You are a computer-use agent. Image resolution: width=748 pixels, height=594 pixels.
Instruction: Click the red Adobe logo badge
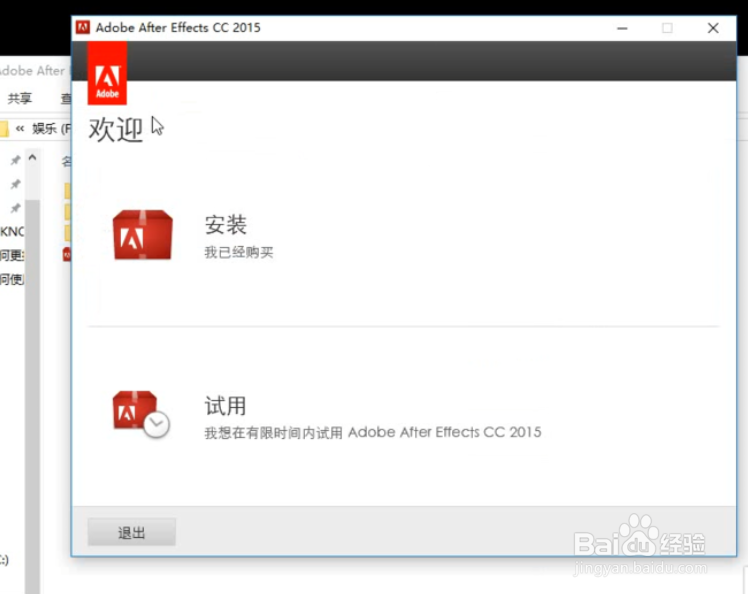click(x=107, y=73)
